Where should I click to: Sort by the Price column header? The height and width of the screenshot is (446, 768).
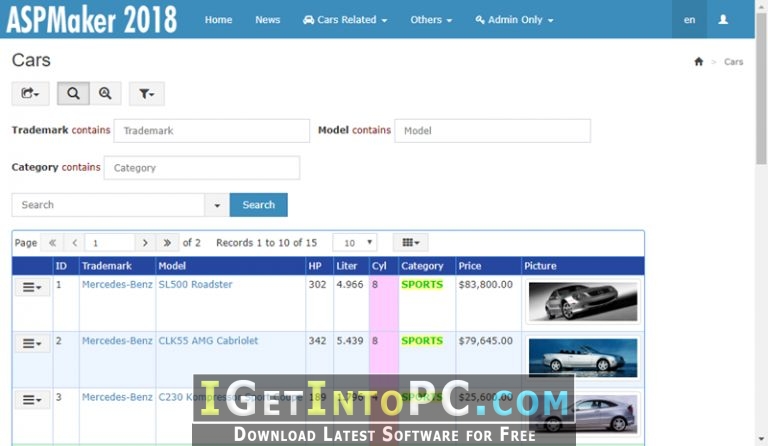pos(470,266)
